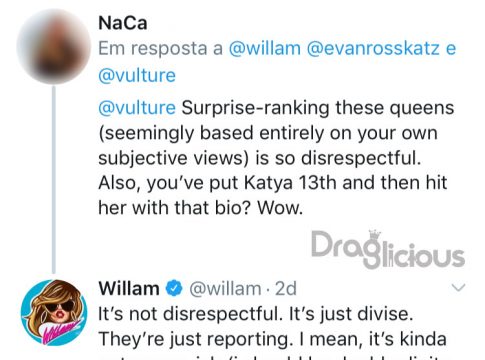Open the 2d timestamp on Willam's tweet

pyautogui.click(x=286, y=289)
